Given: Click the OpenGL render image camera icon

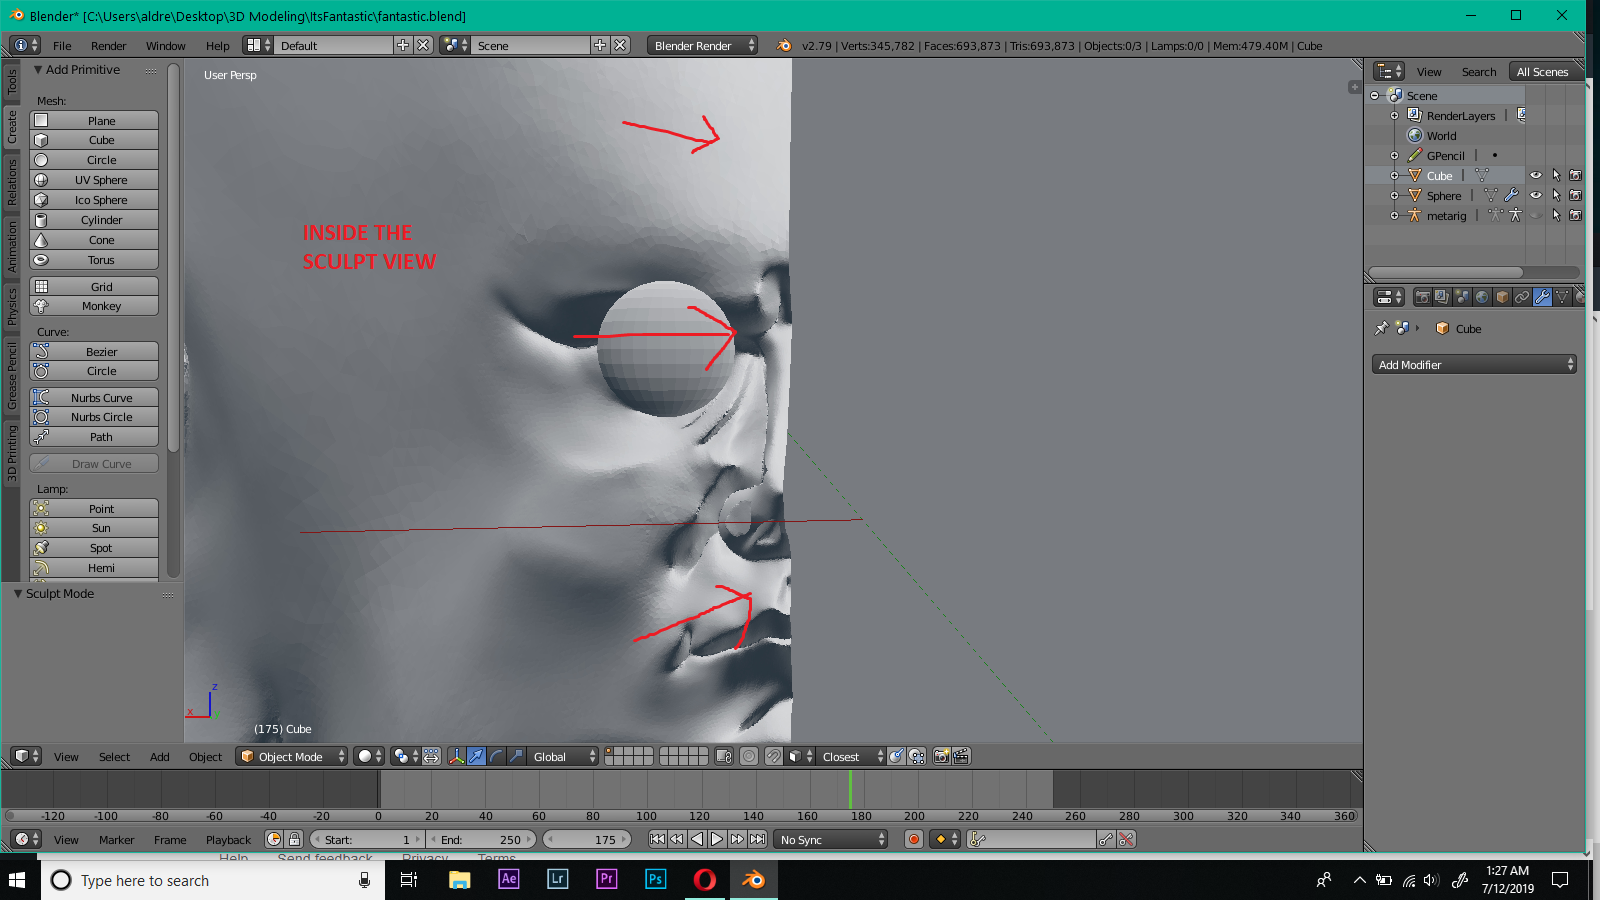Looking at the screenshot, I should coord(941,756).
